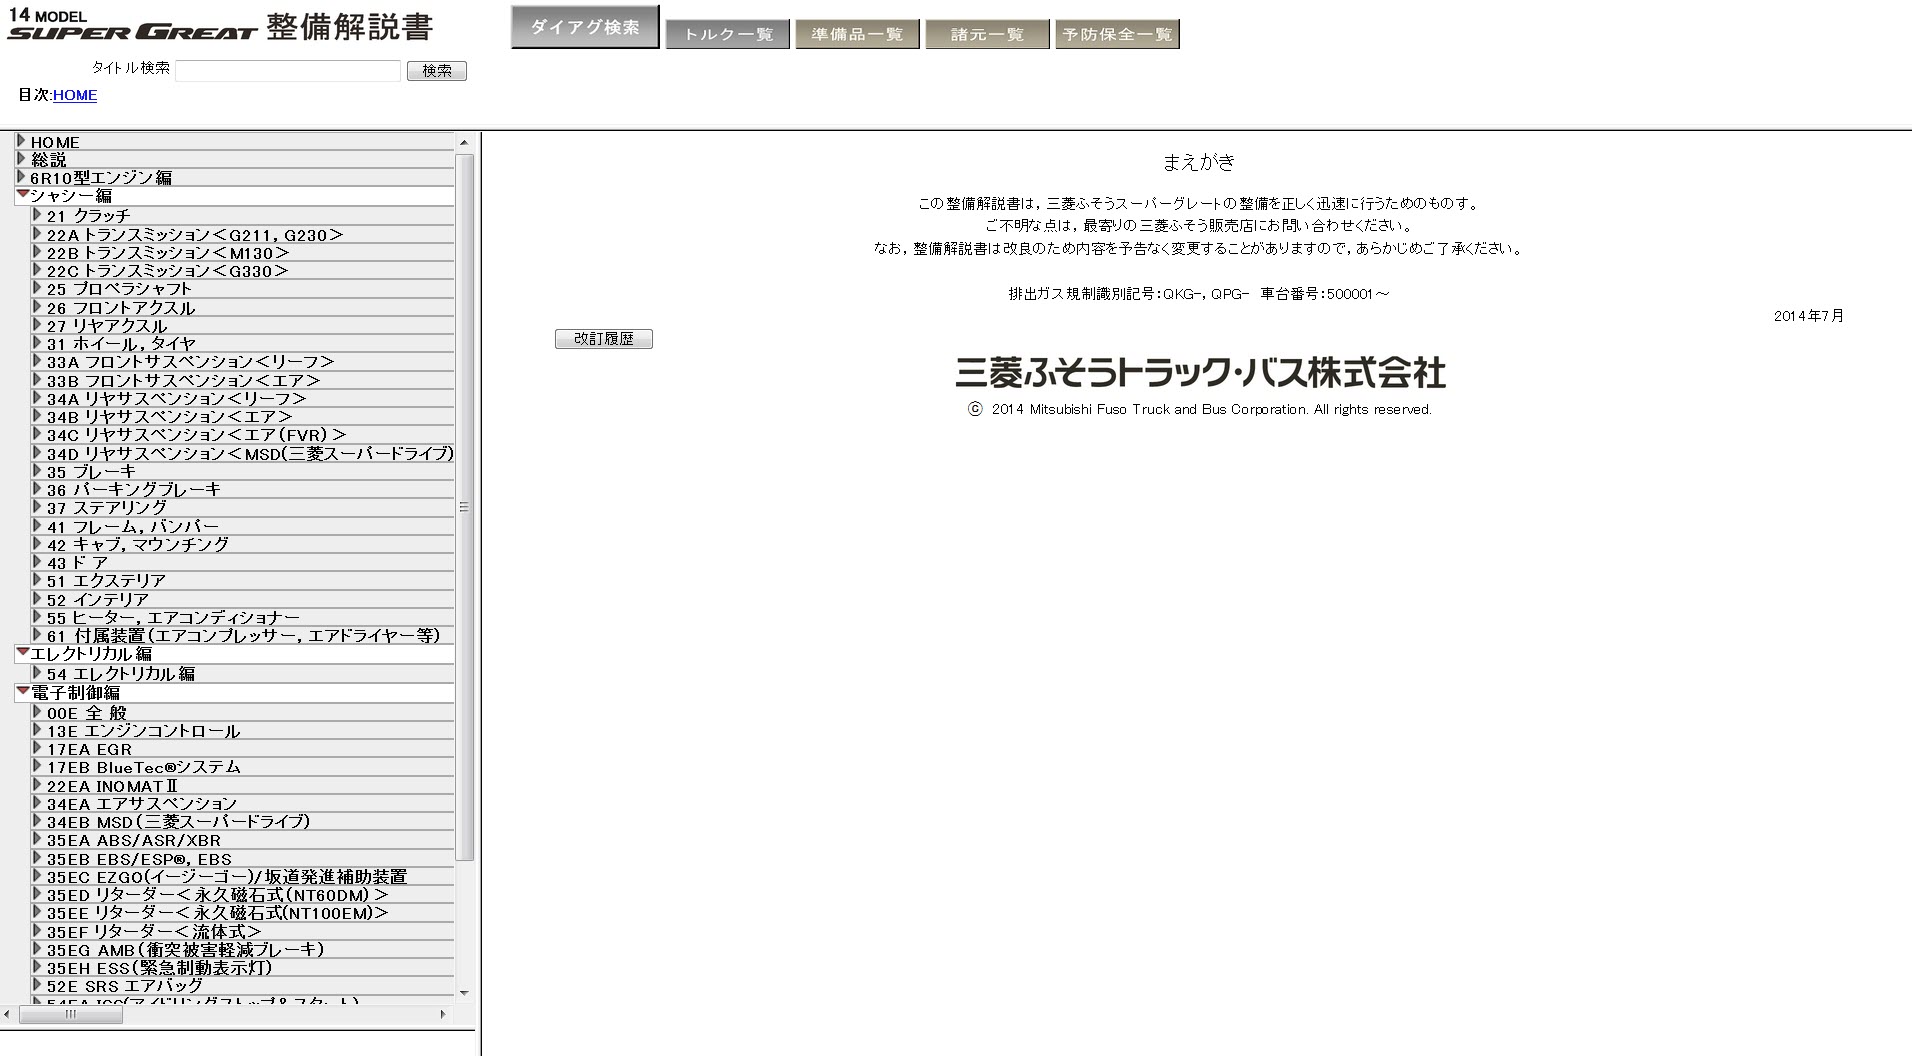This screenshot has height=1056, width=1912.
Task: Expand the 総説 tree arrow
Action: pos(21,159)
